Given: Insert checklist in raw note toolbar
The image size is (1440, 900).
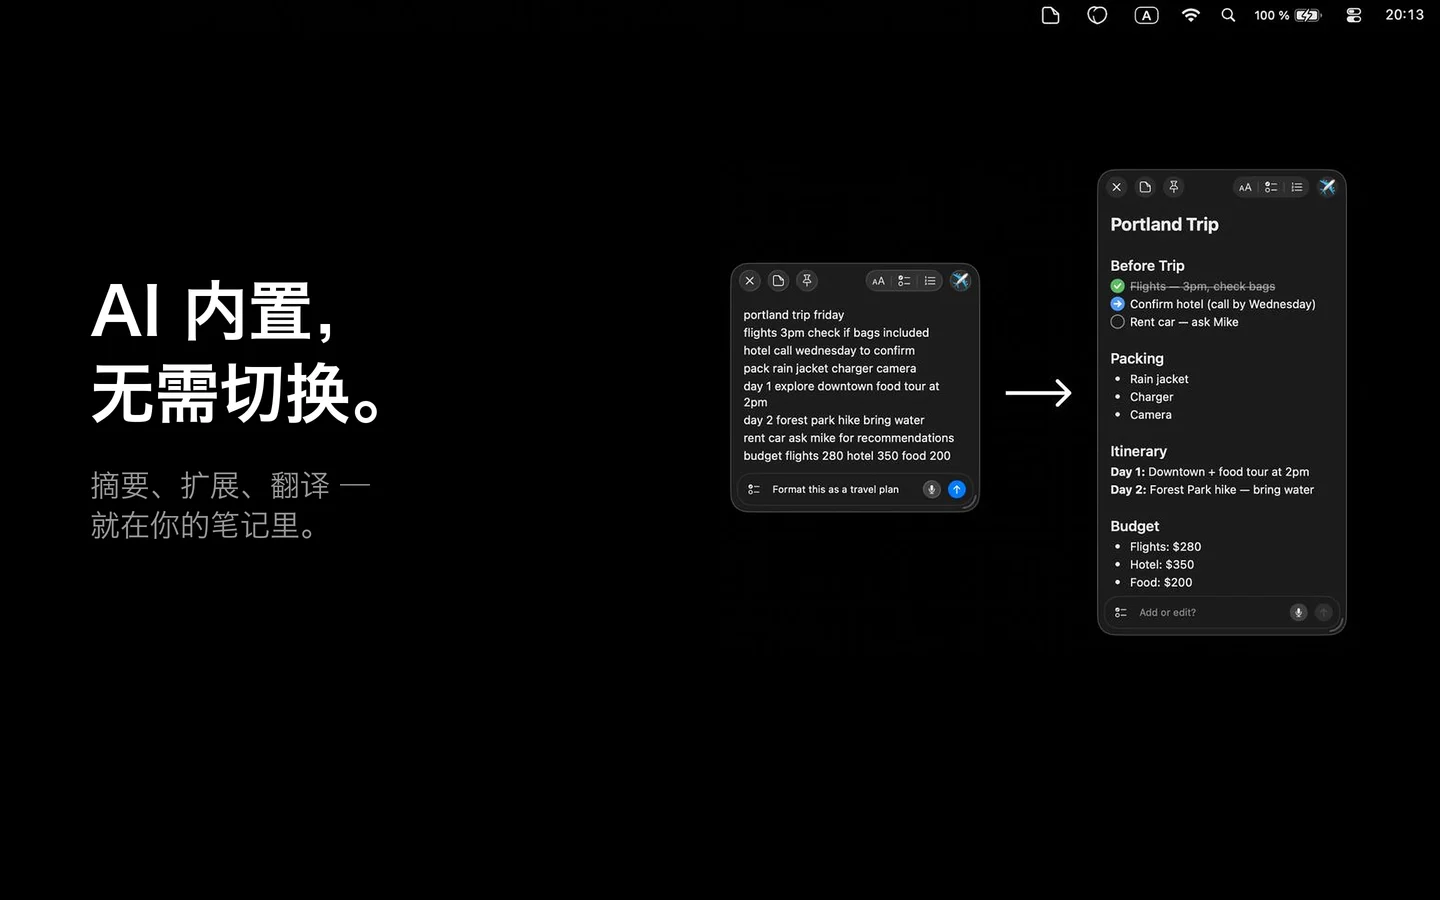Looking at the screenshot, I should pyautogui.click(x=904, y=281).
